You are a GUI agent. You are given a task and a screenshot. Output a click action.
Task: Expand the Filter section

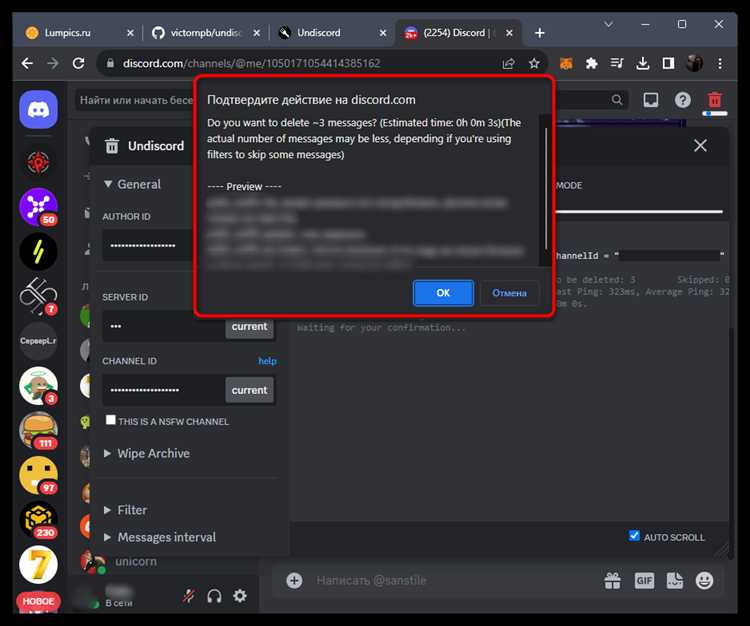pos(125,510)
